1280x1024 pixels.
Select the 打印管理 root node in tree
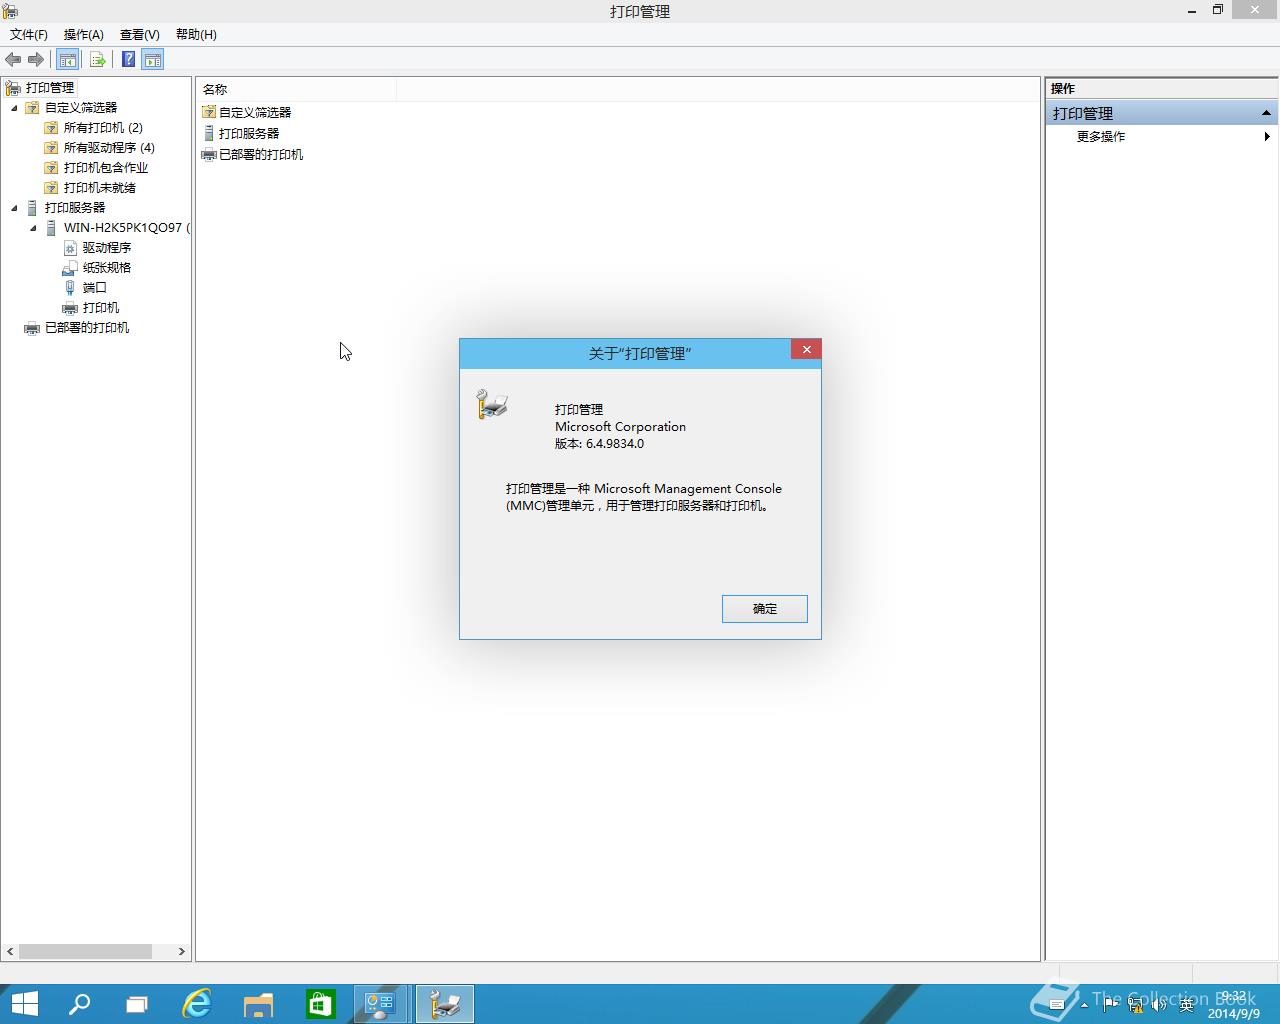[x=50, y=88]
